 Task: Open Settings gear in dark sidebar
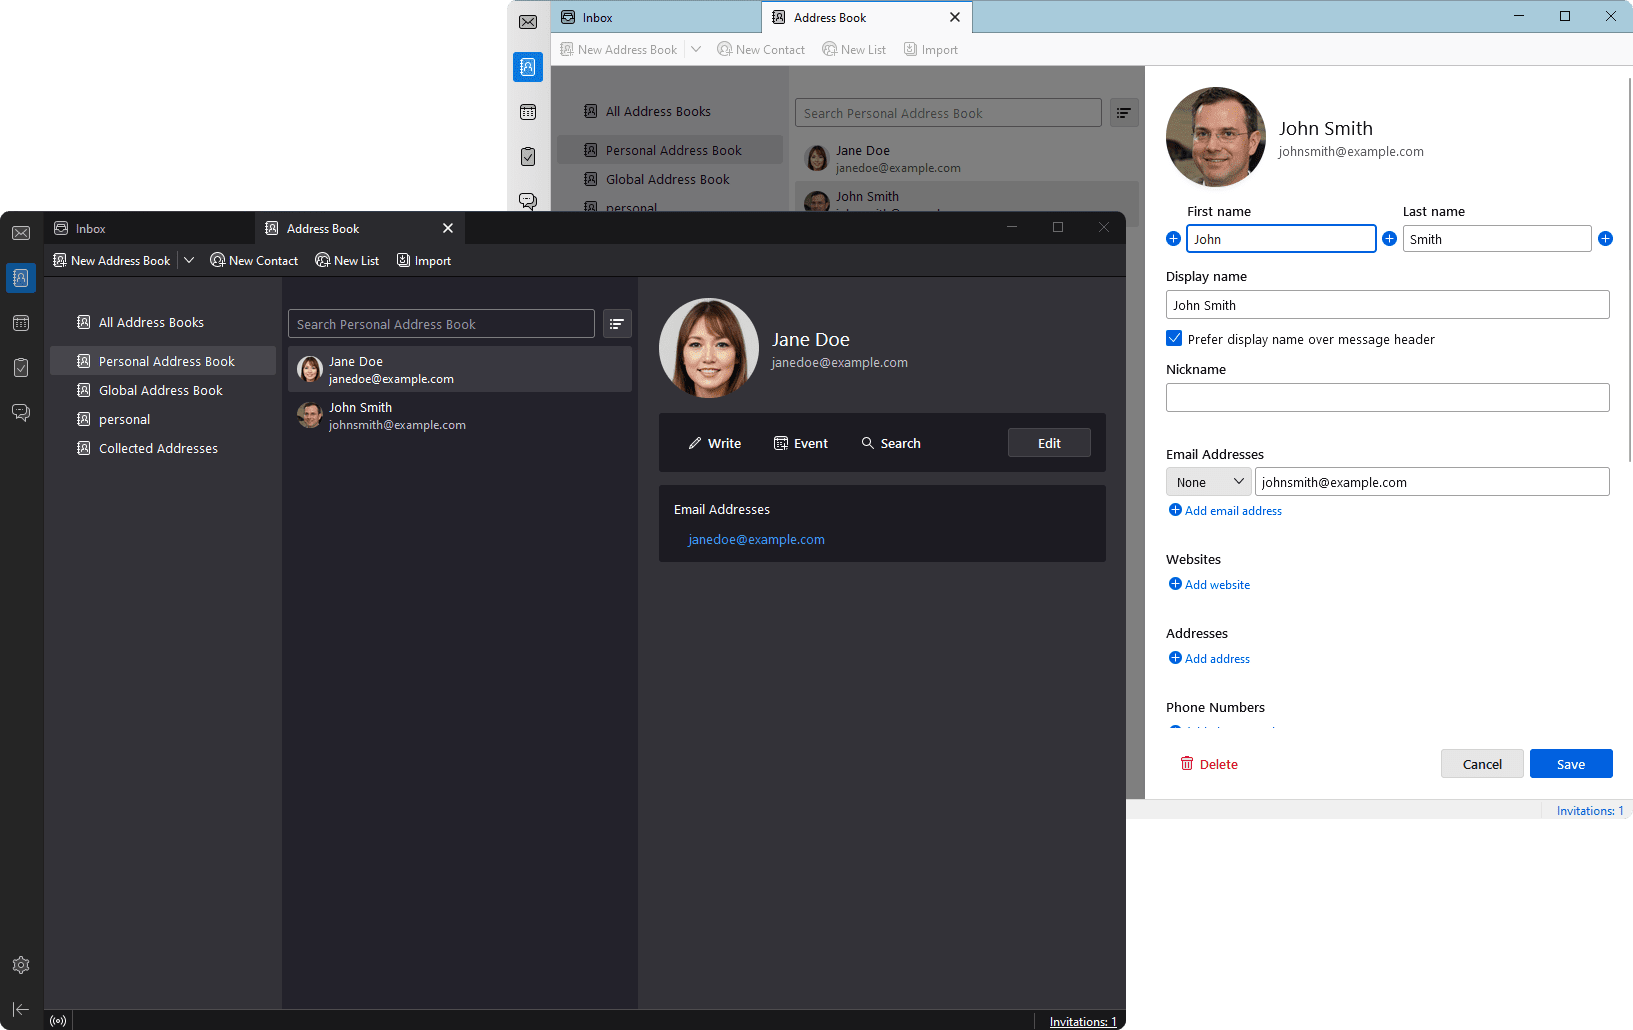coord(21,965)
